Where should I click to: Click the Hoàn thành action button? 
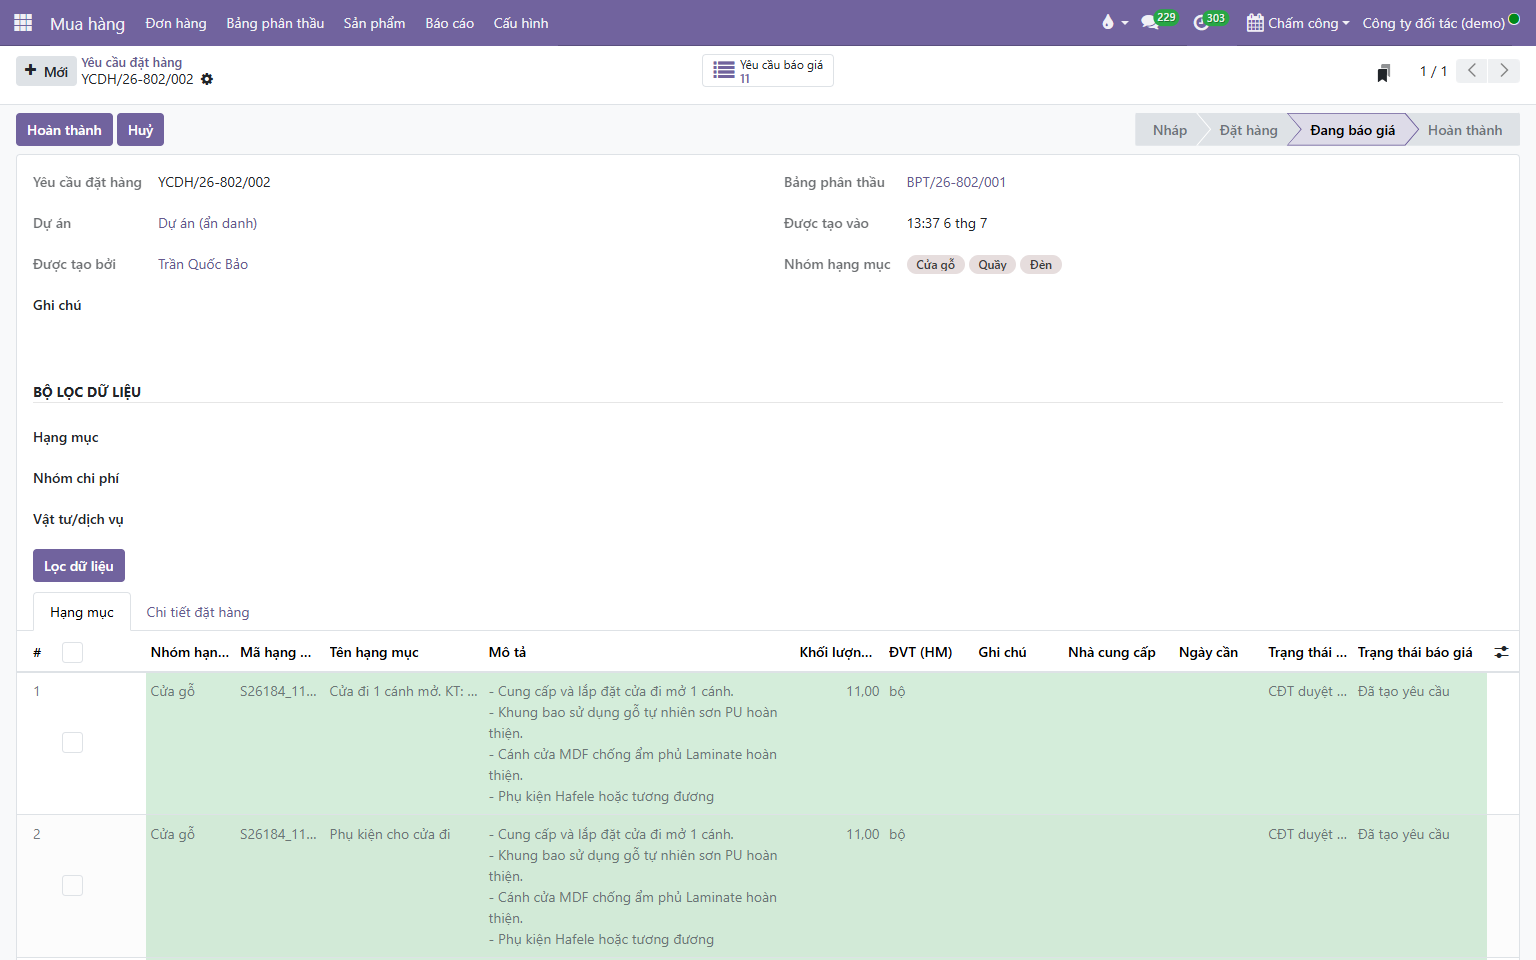(64, 130)
